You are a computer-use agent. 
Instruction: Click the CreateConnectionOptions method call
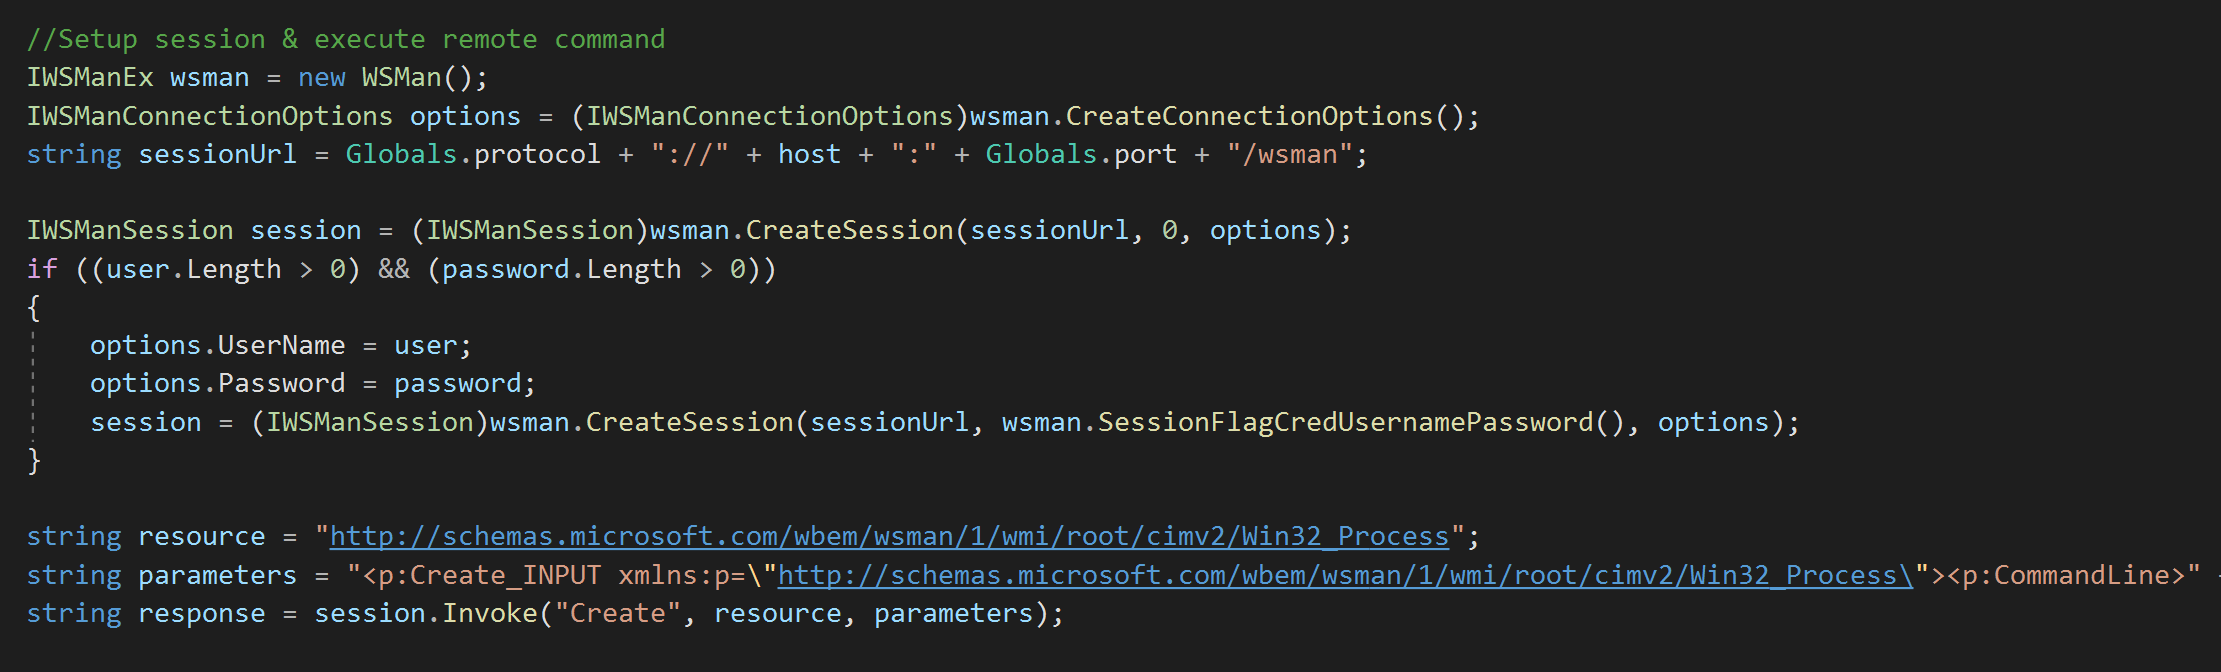pyautogui.click(x=1249, y=116)
